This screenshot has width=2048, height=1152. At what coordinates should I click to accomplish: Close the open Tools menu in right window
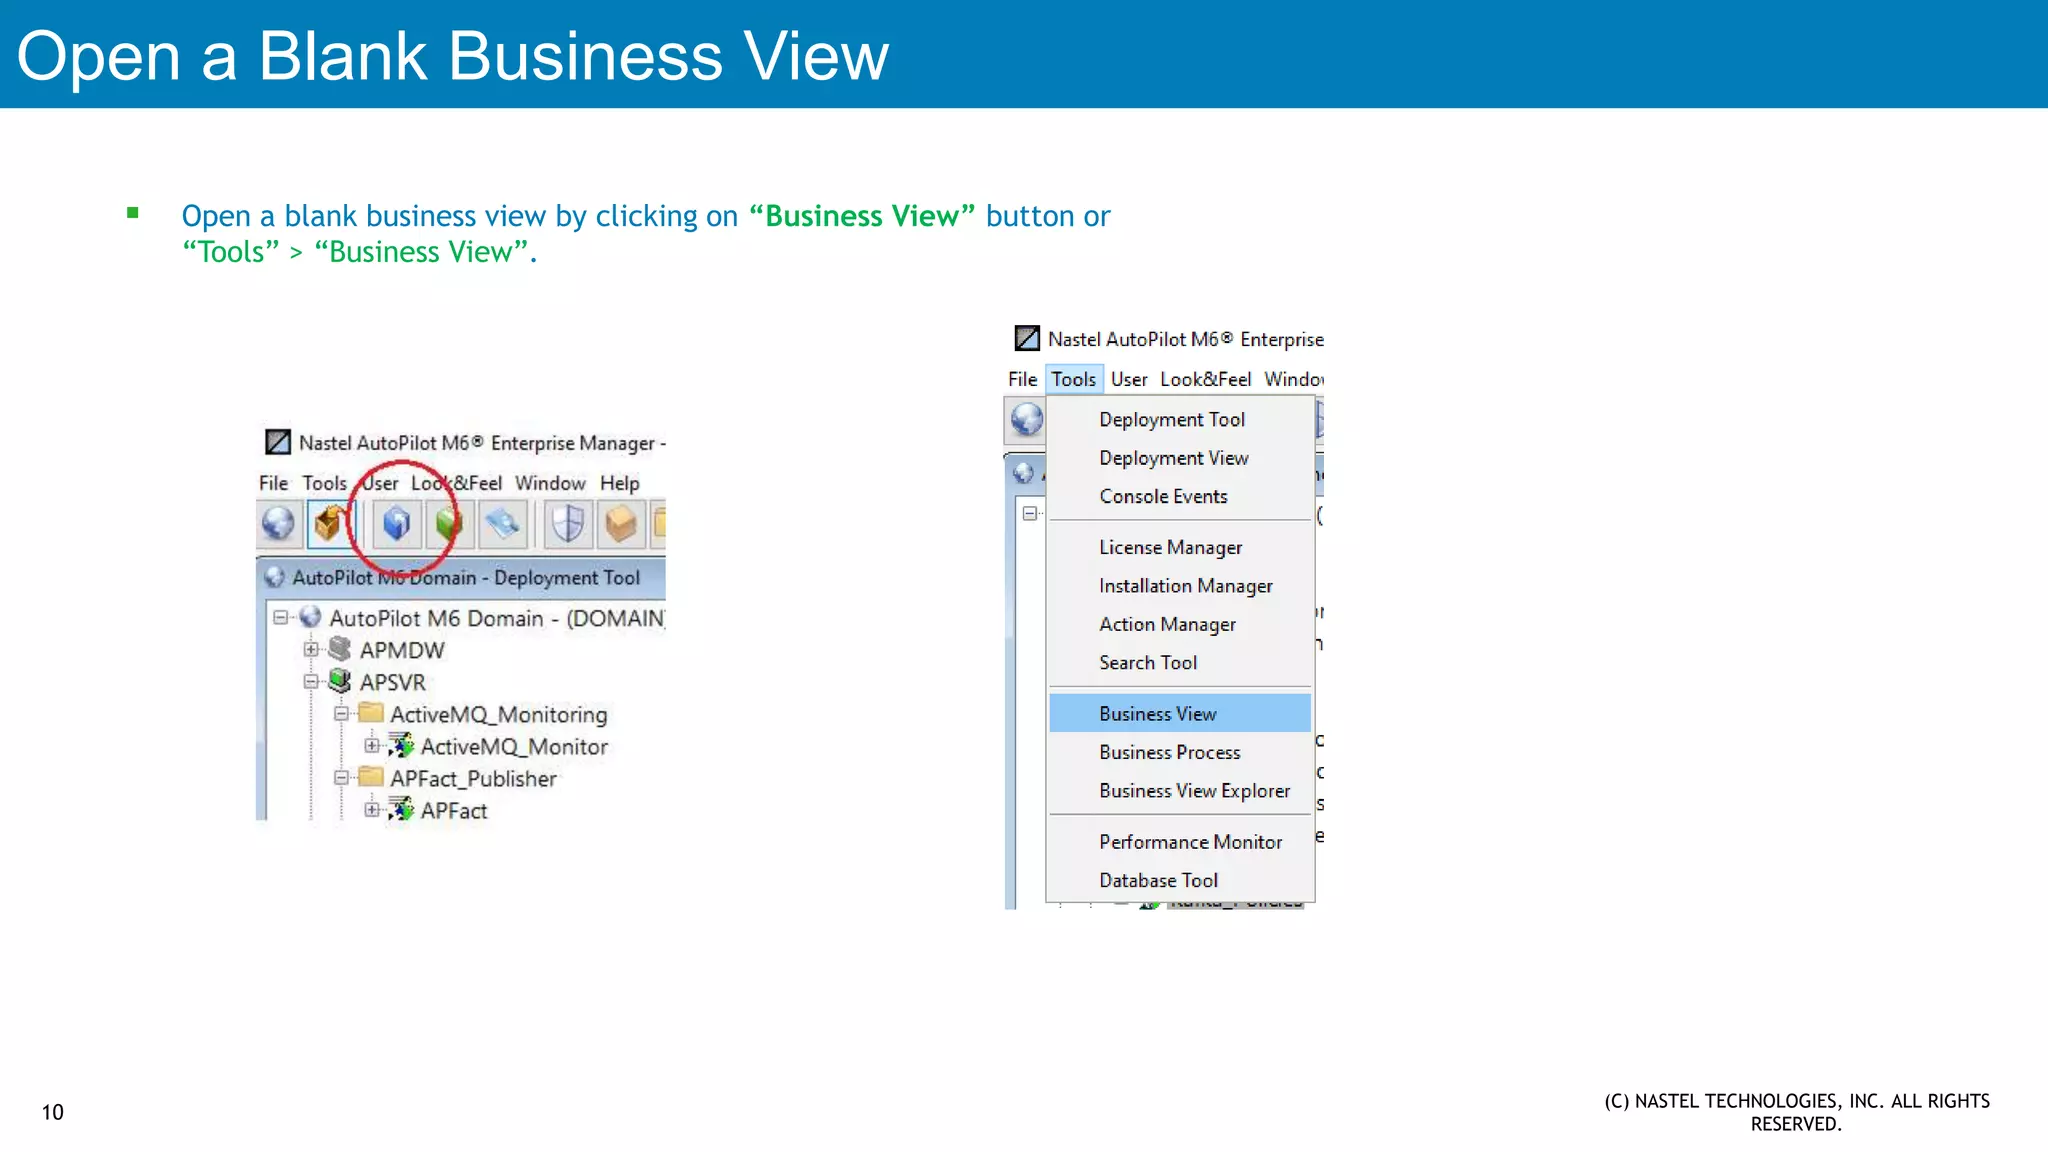[x=1074, y=379]
